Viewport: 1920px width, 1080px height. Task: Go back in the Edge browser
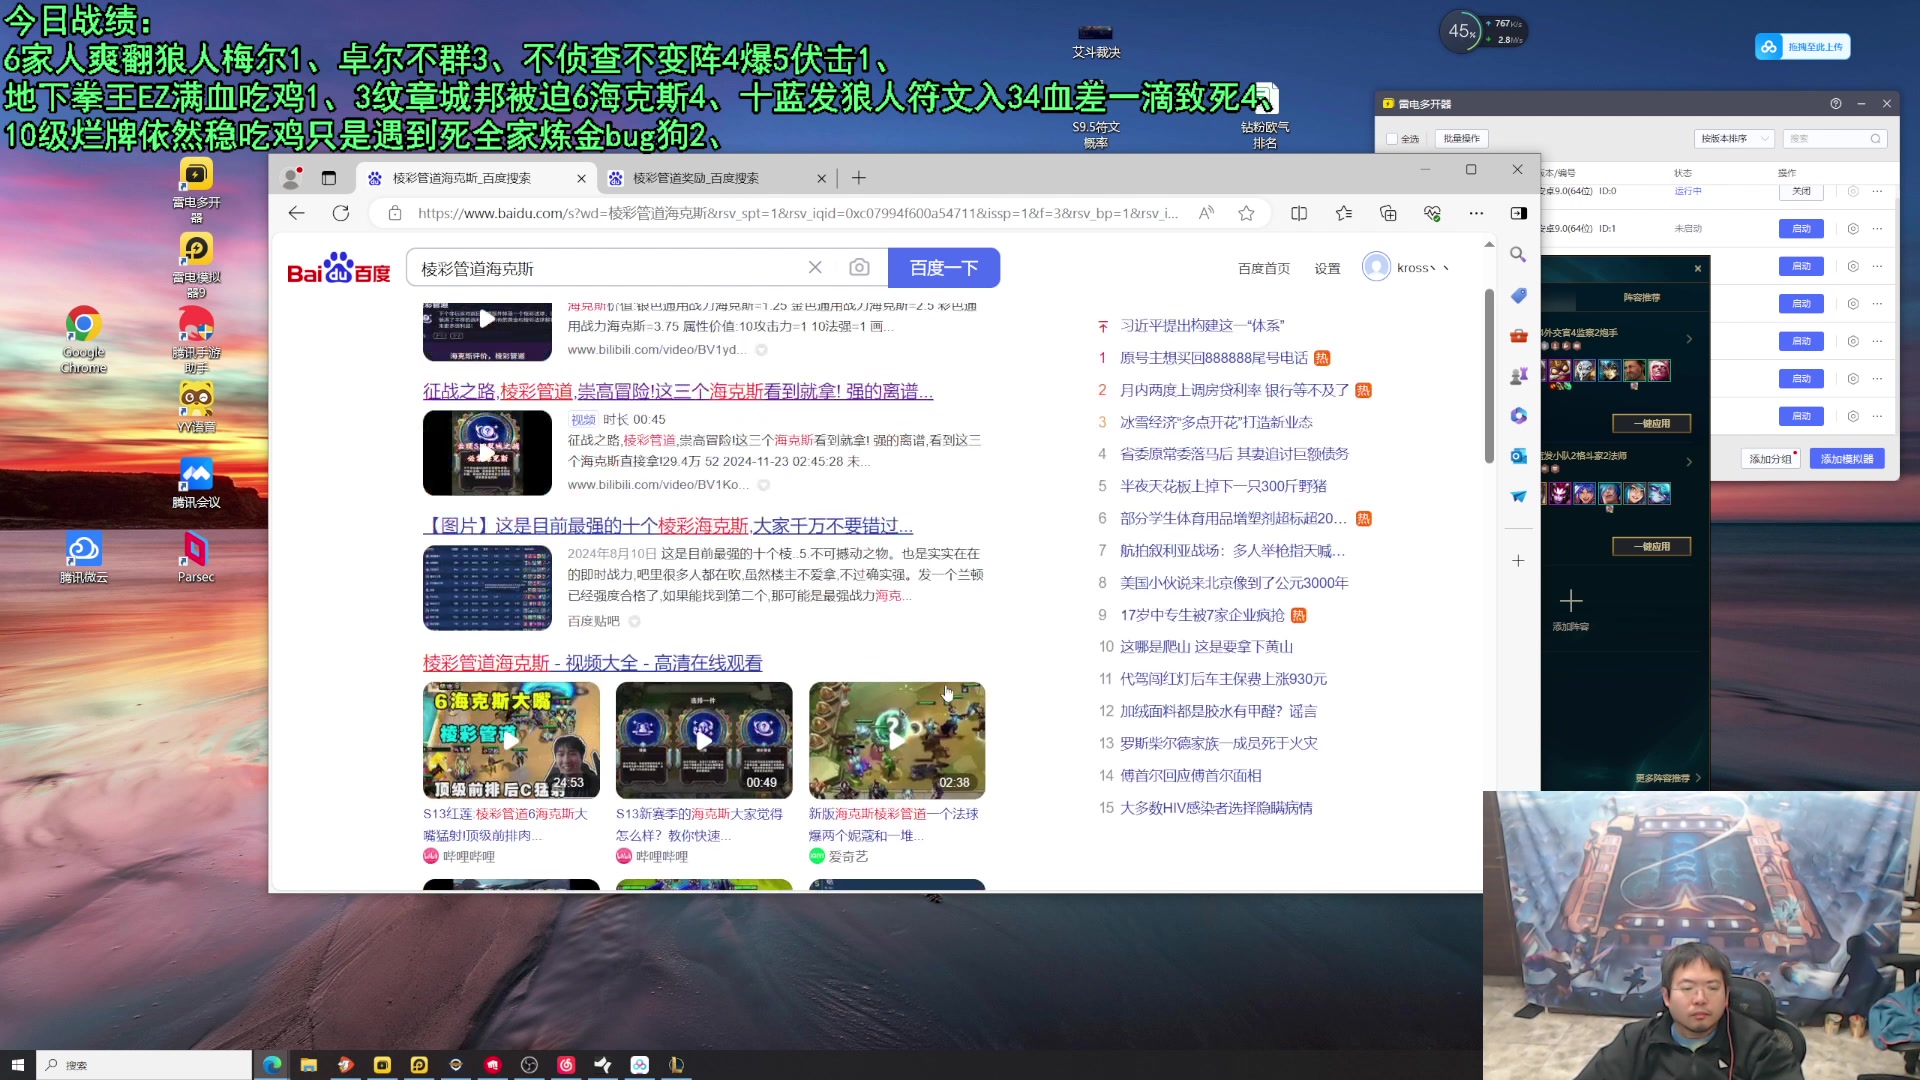click(296, 213)
